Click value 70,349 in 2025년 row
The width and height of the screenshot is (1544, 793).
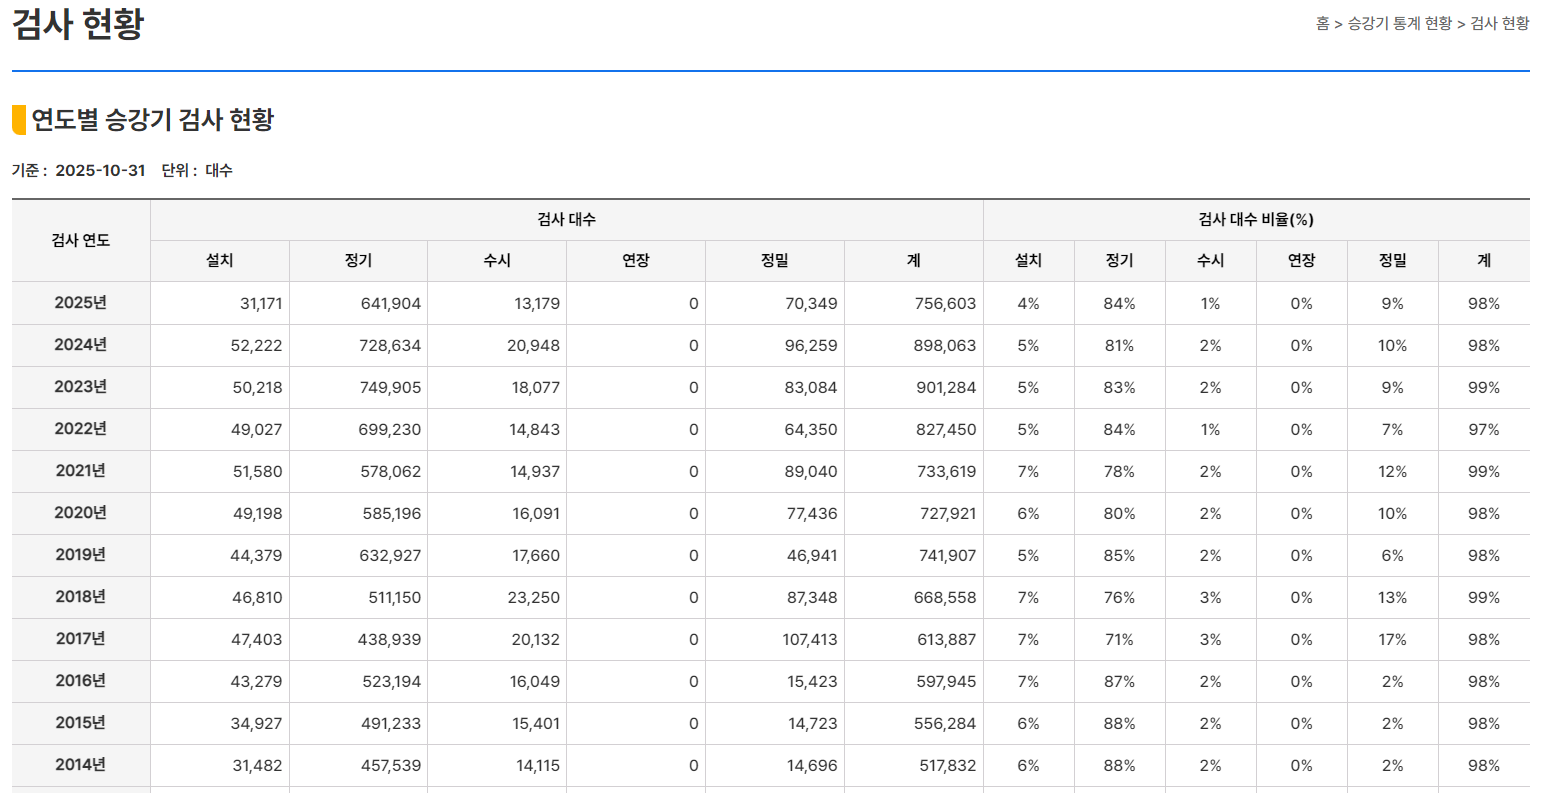pos(811,304)
